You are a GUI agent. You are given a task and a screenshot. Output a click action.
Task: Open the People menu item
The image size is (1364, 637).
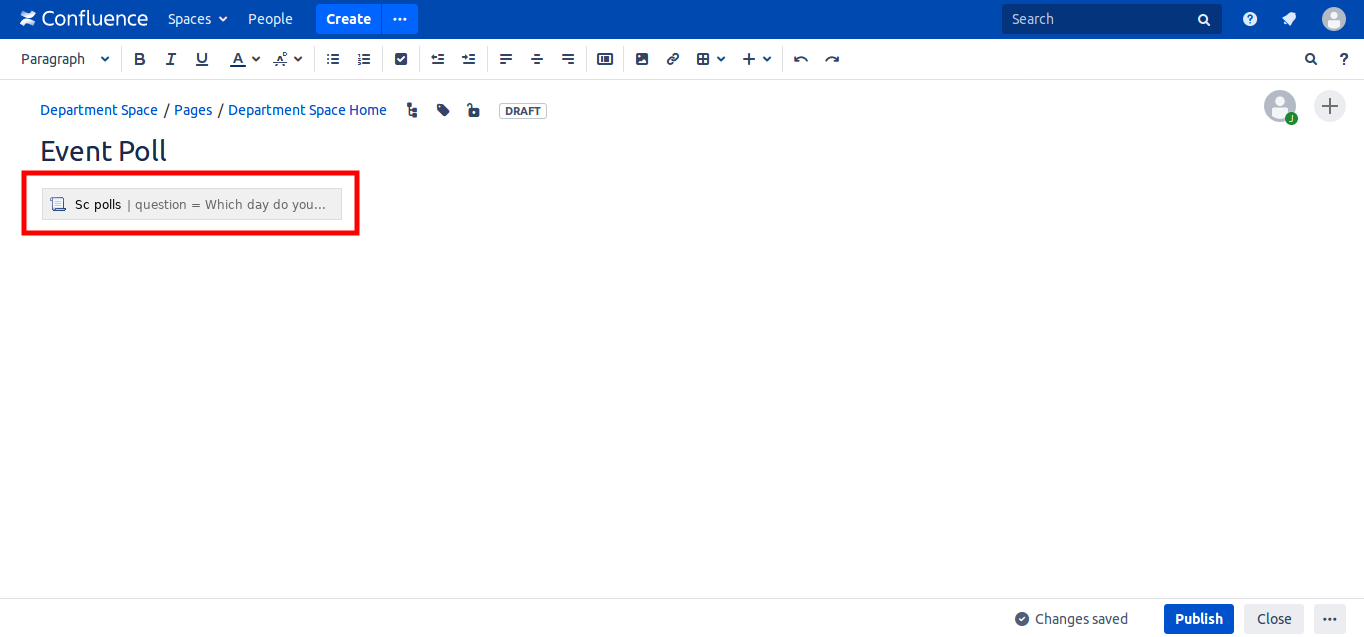click(x=270, y=19)
